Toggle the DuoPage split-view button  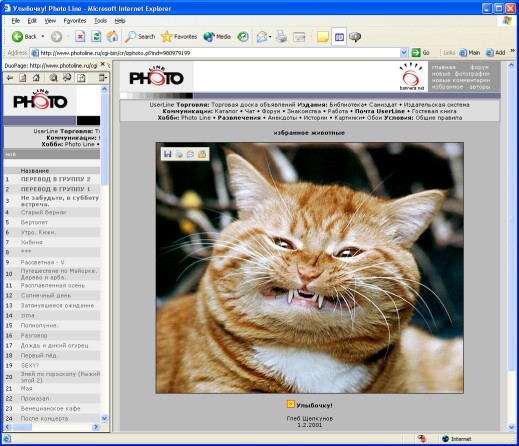click(x=339, y=37)
